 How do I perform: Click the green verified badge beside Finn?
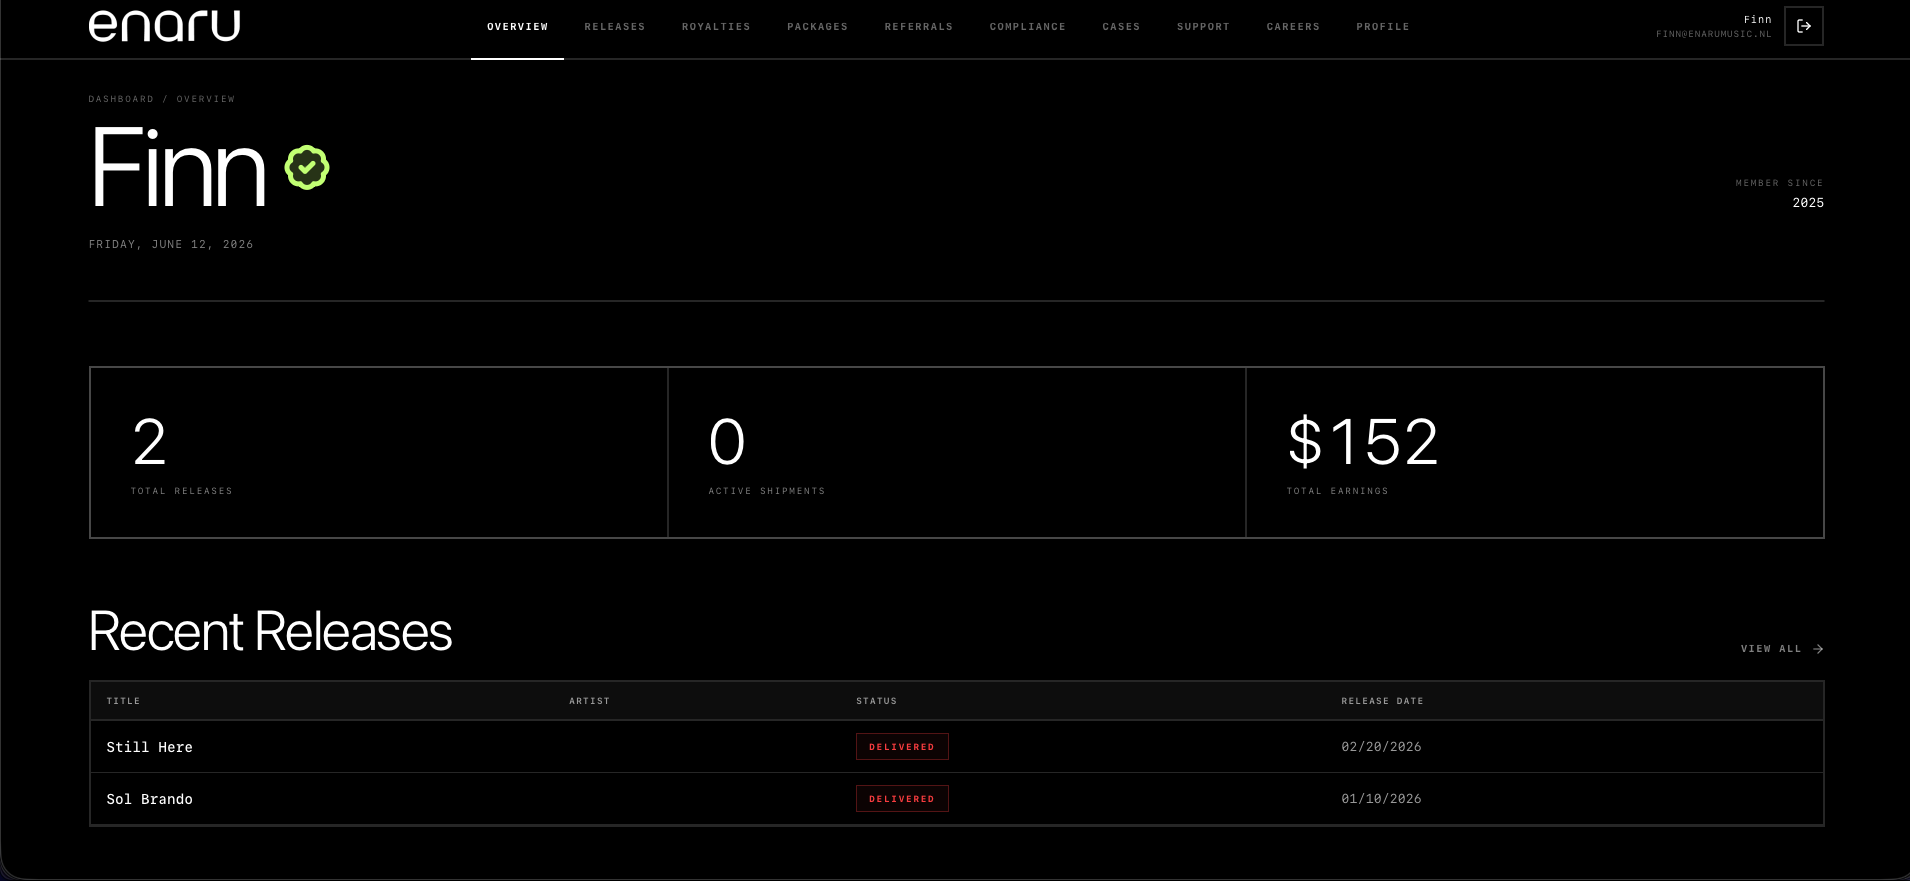[x=307, y=167]
